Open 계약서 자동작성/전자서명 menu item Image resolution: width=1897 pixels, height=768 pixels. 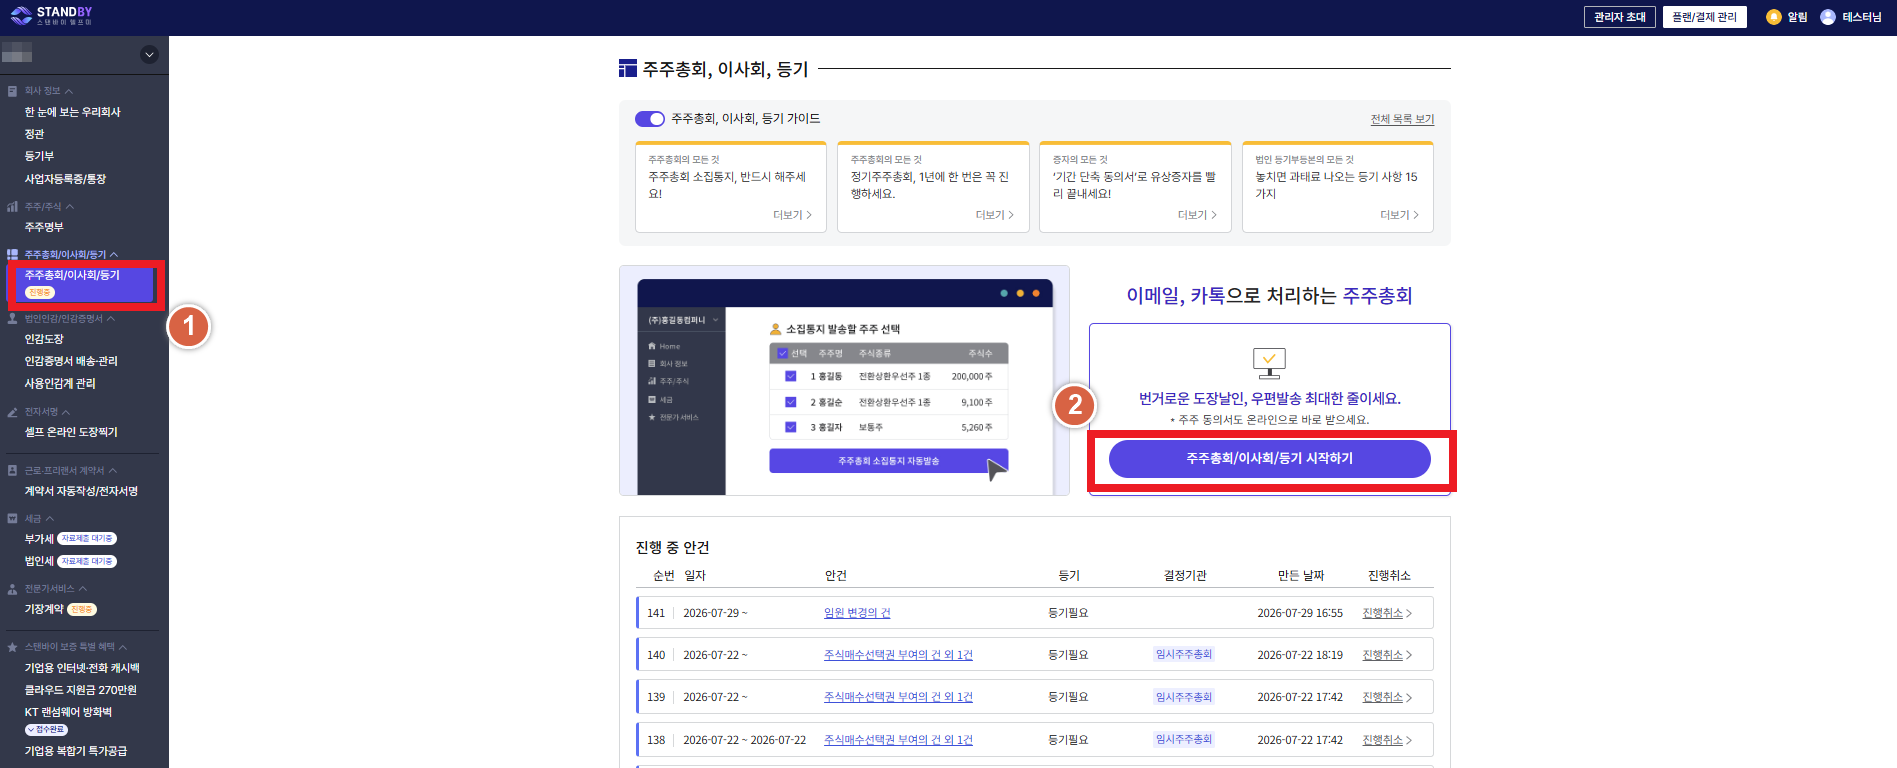point(81,491)
